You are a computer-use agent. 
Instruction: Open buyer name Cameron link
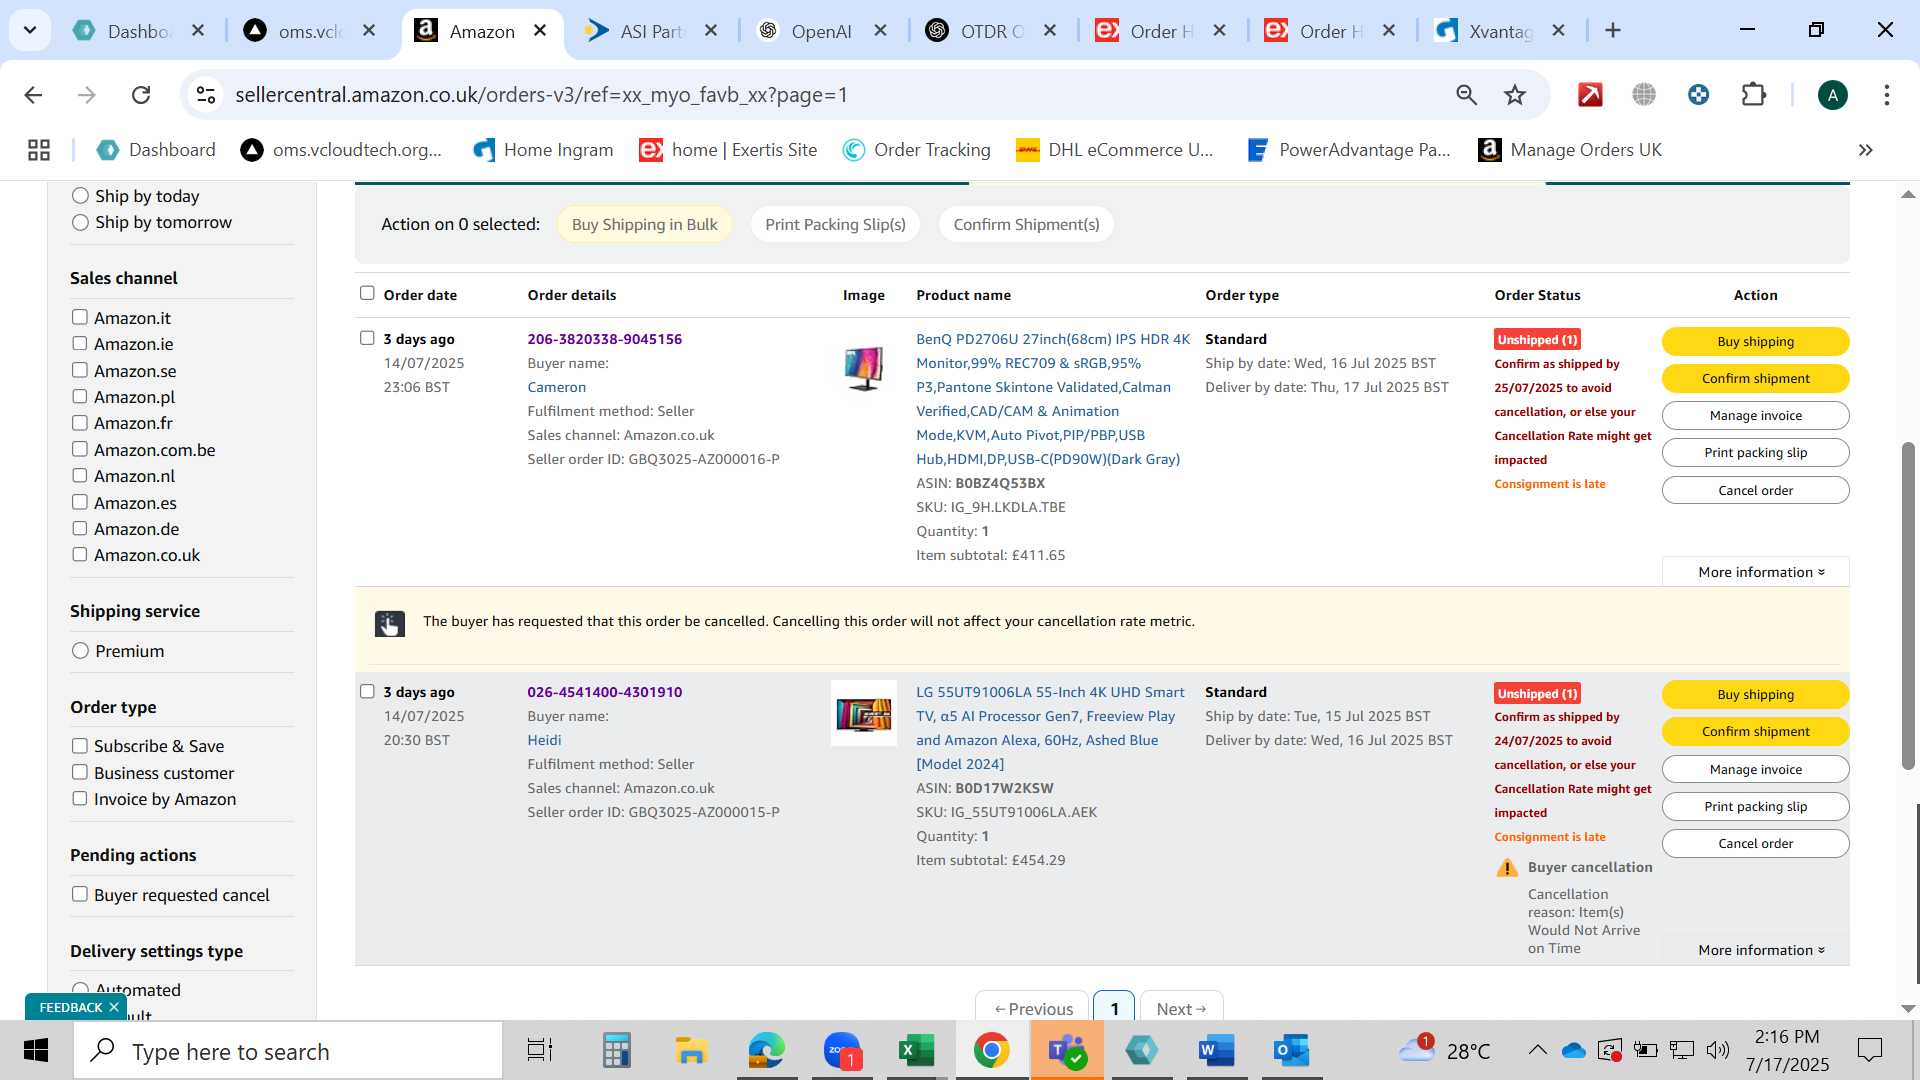coord(556,387)
